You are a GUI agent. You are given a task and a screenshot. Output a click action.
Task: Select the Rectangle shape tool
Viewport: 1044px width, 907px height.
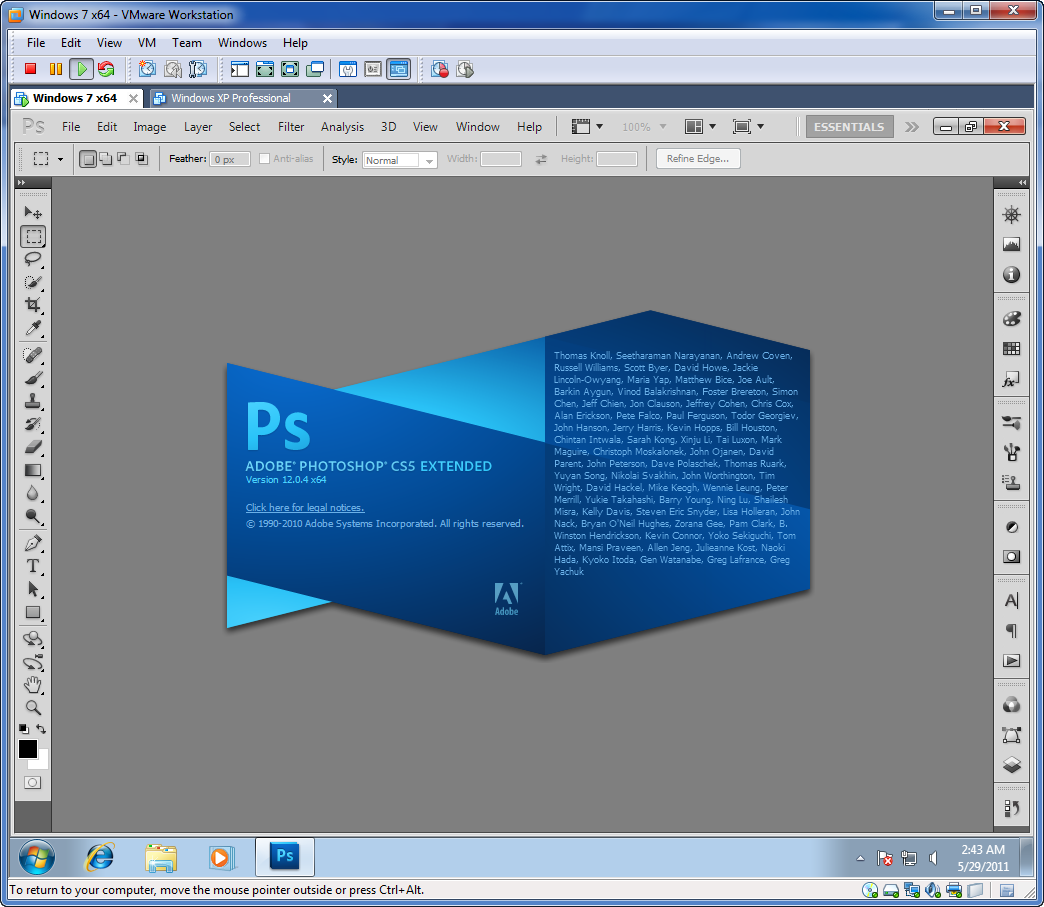33,612
